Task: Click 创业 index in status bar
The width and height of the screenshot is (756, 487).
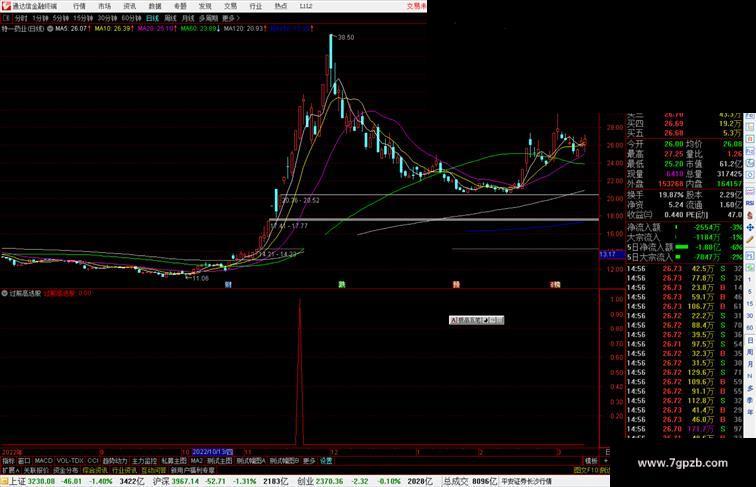Action: click(305, 481)
